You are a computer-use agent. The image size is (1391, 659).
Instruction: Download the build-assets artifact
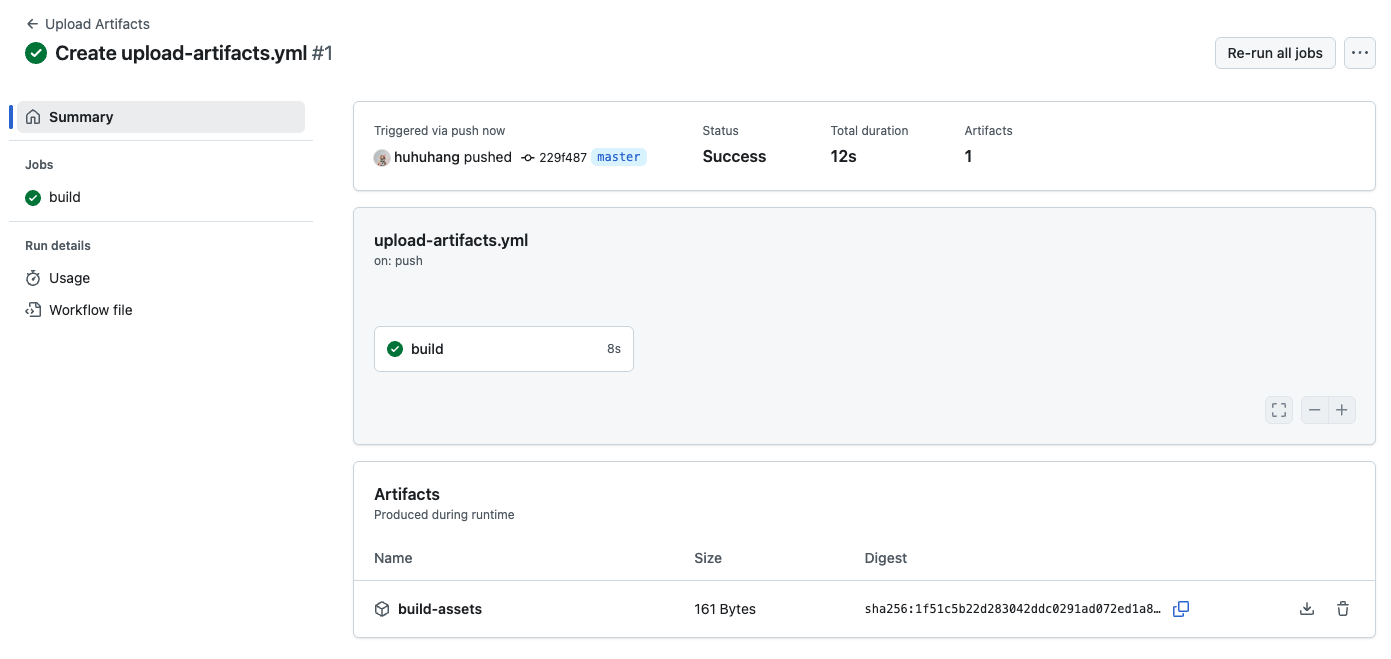coord(1307,608)
